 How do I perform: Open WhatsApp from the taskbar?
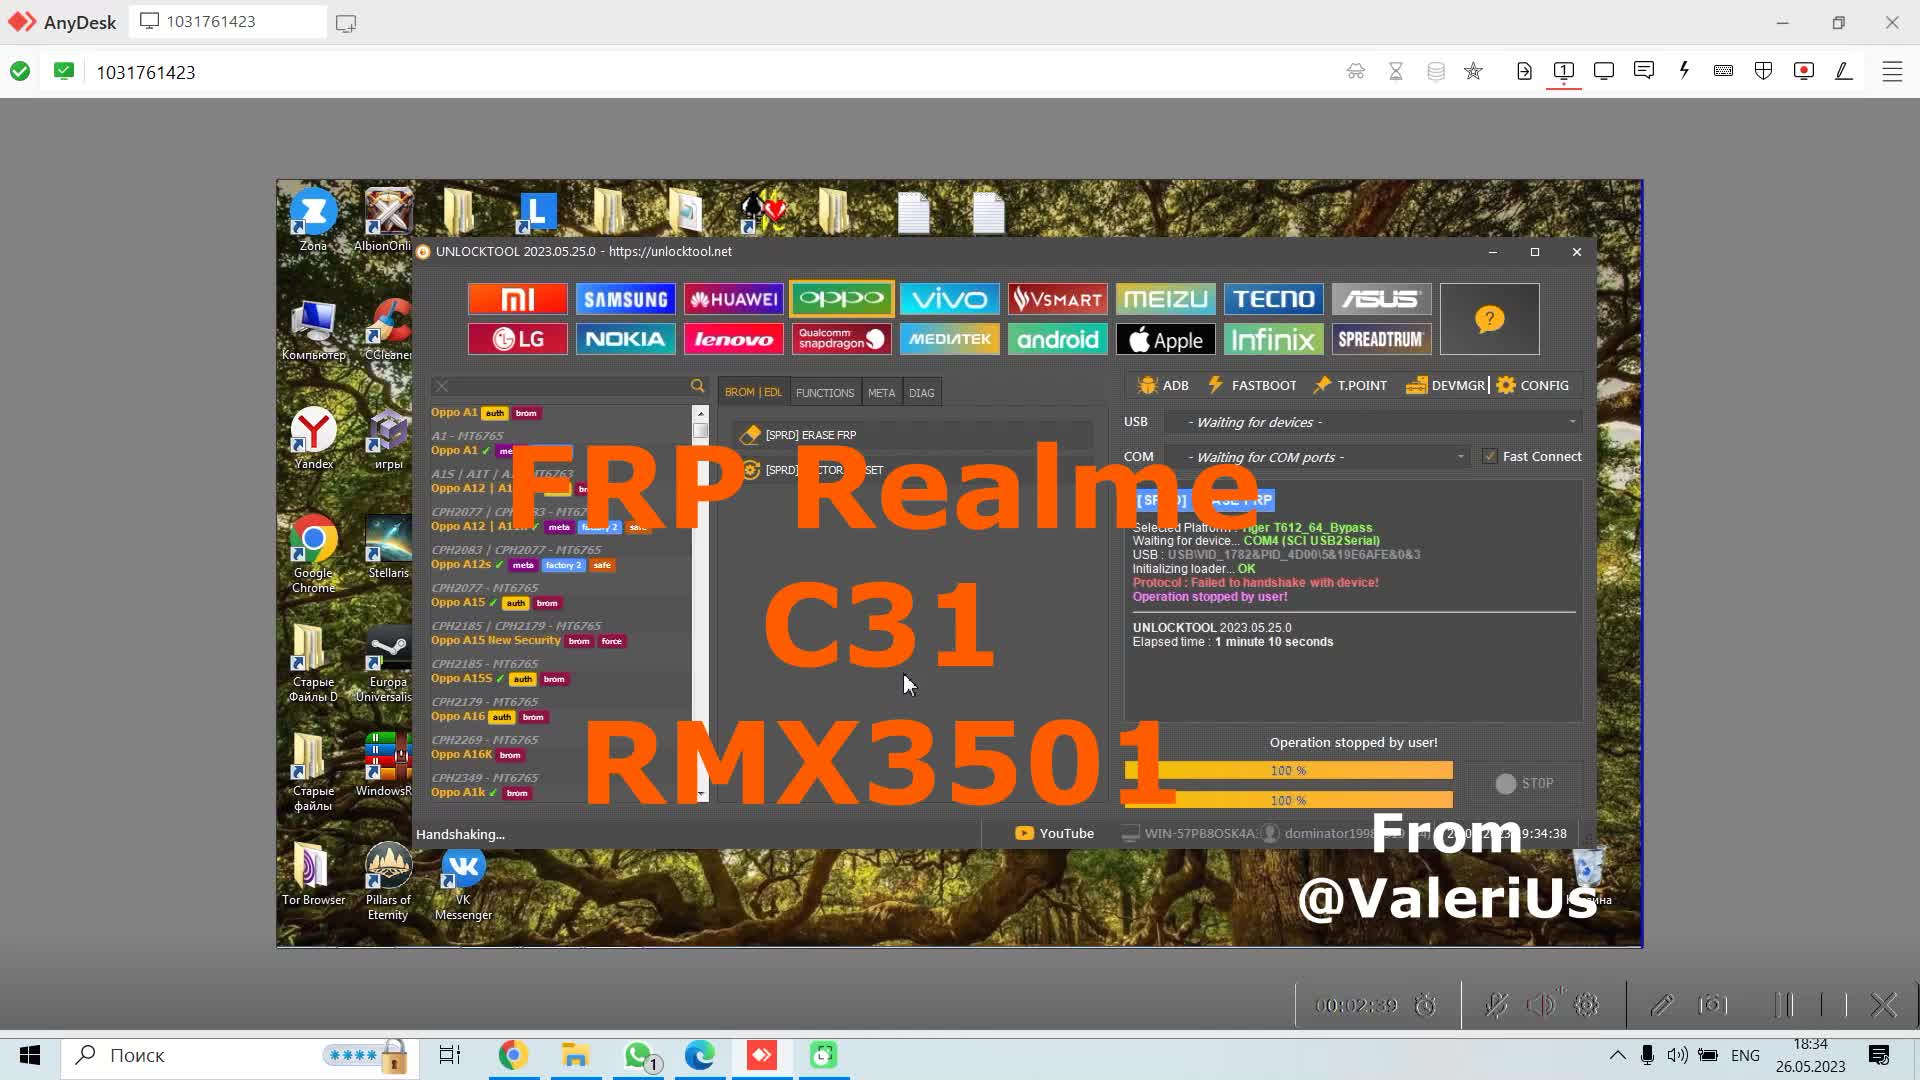[638, 1055]
